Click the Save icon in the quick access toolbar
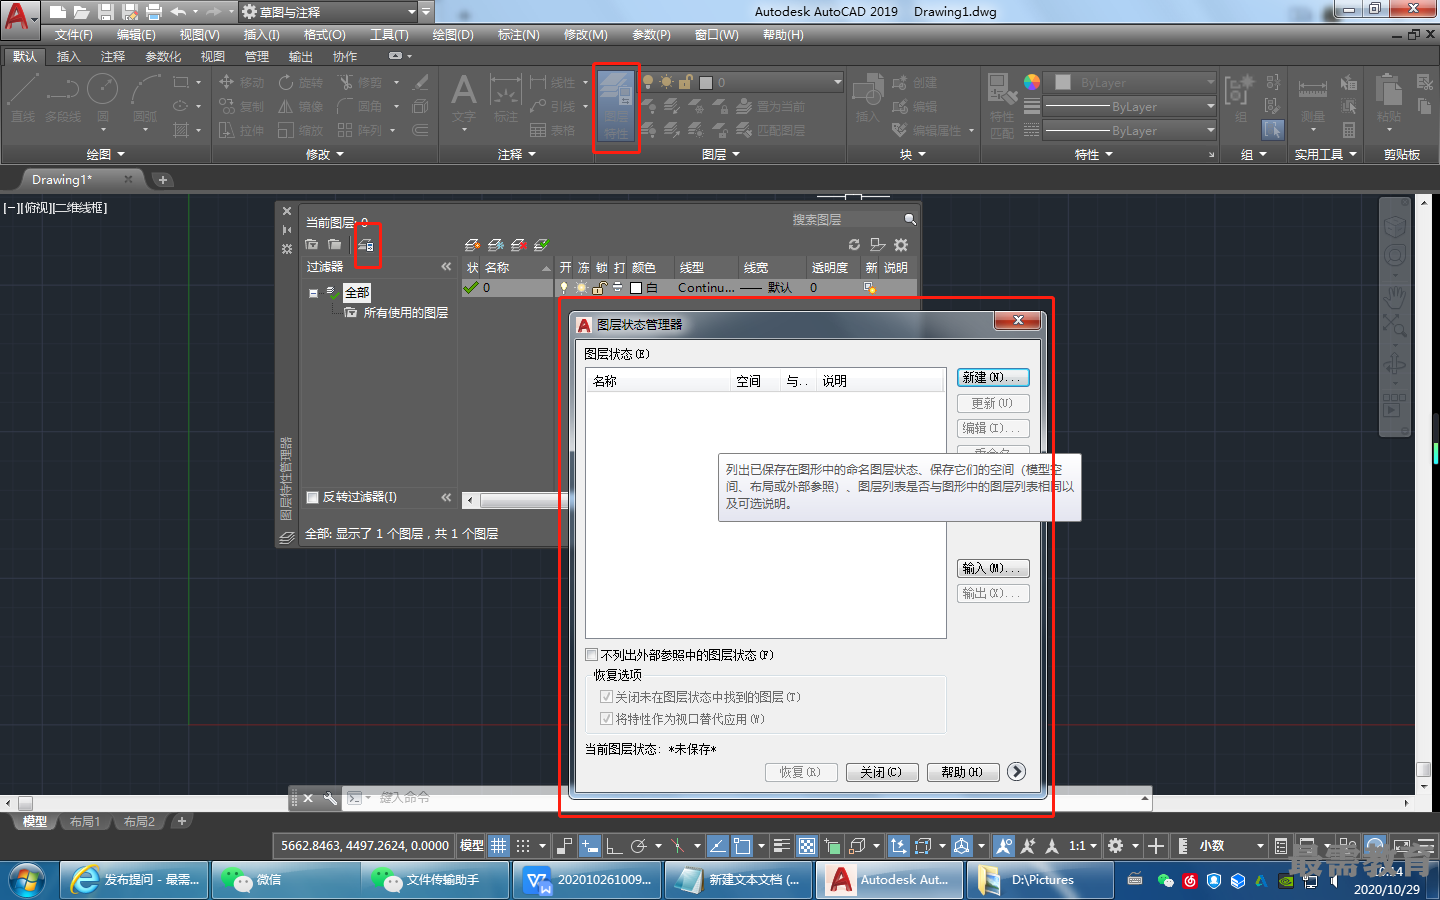The image size is (1440, 900). pos(106,12)
